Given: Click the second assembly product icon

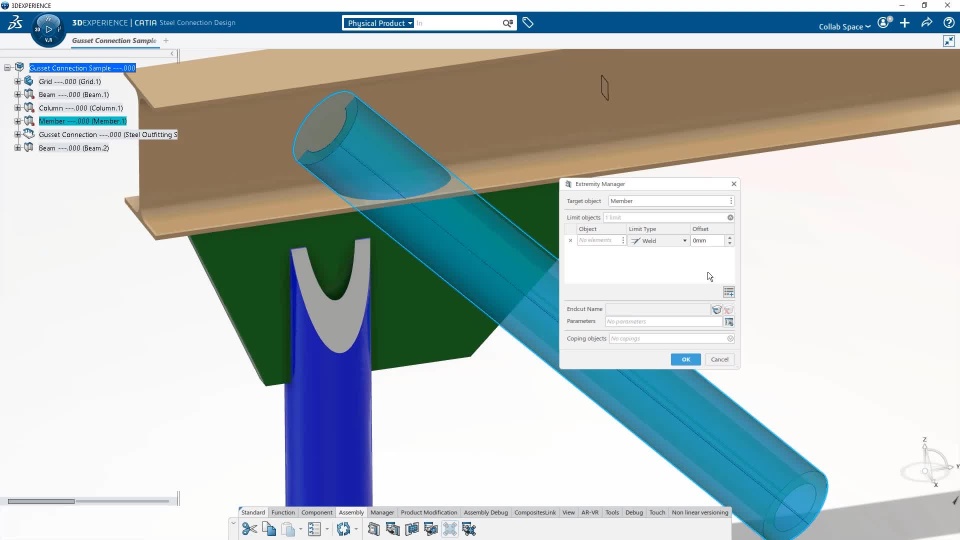Looking at the screenshot, I should tap(392, 528).
